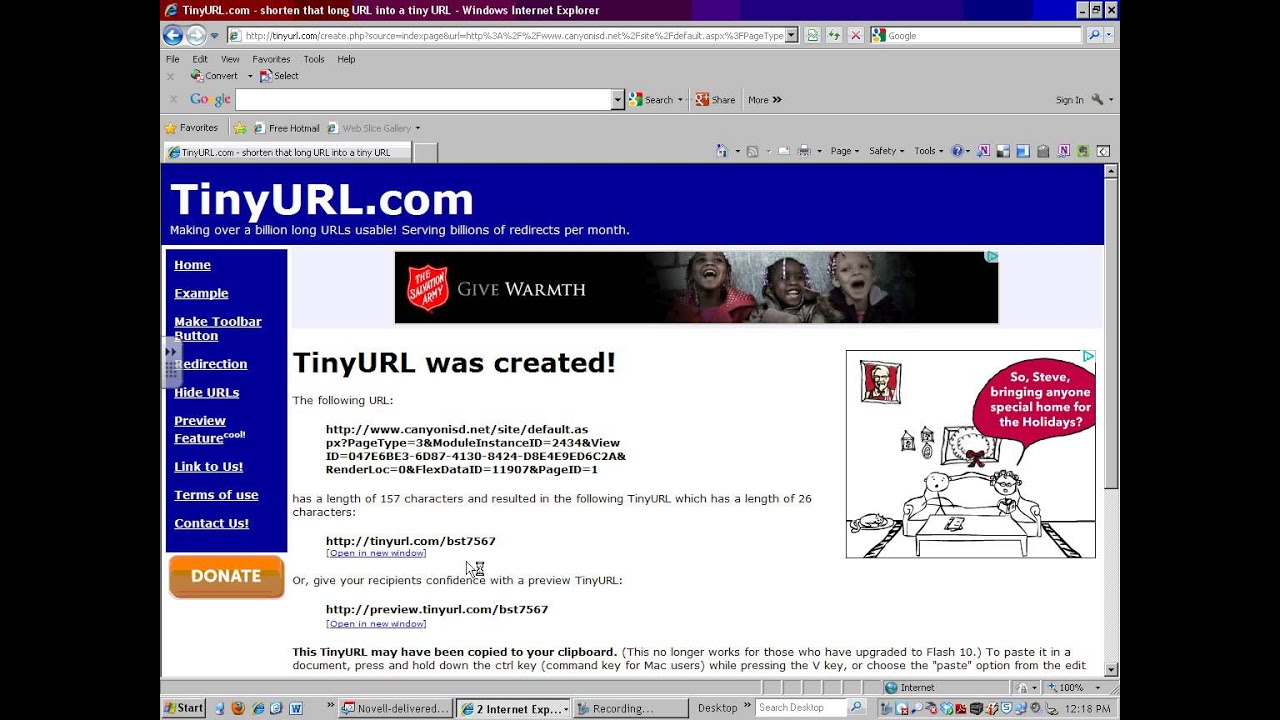Launch Word from Quick Launch

tap(296, 708)
